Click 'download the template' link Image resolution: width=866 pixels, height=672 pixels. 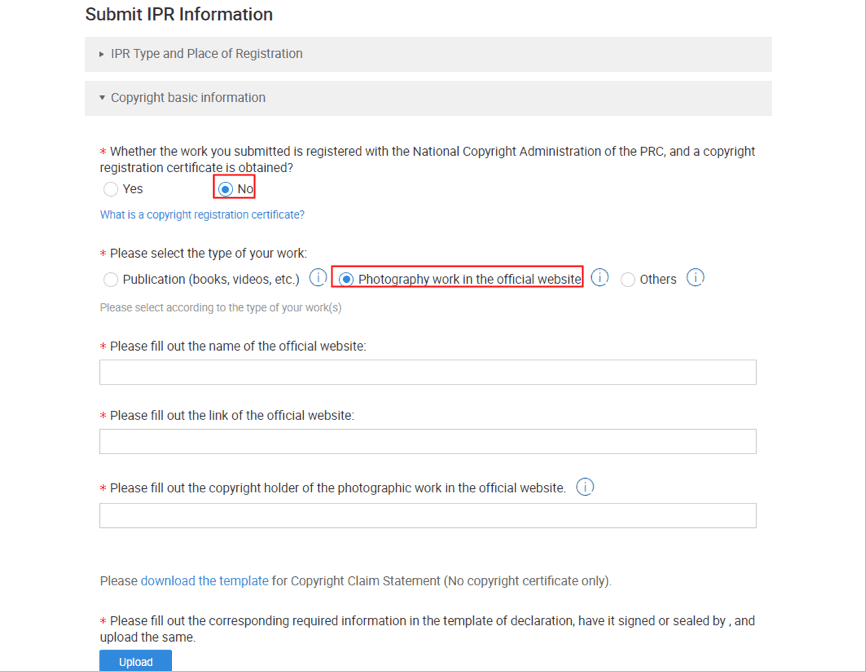(204, 581)
